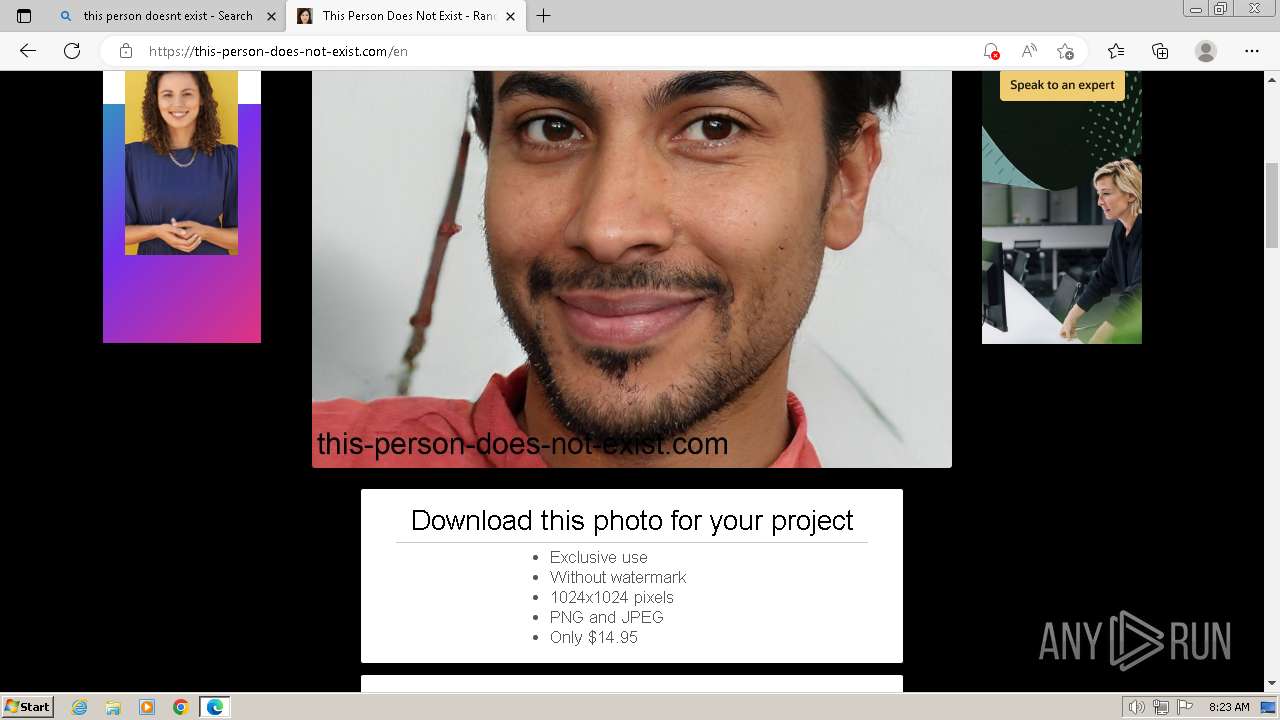Screen dimensions: 1280x720
Task: Open the browser profile avatar
Action: pyautogui.click(x=1206, y=51)
